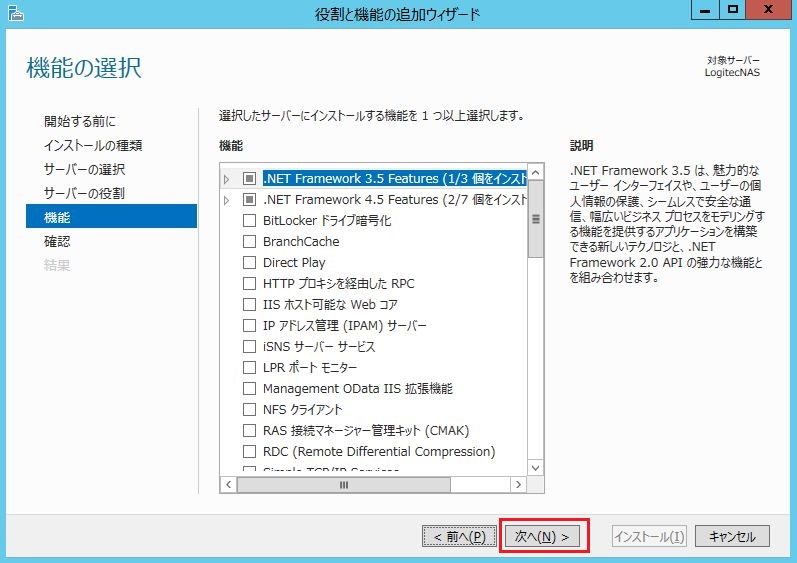Click the horizontal scrollbar thumb
Viewport: 797px width, 563px height.
click(x=344, y=485)
